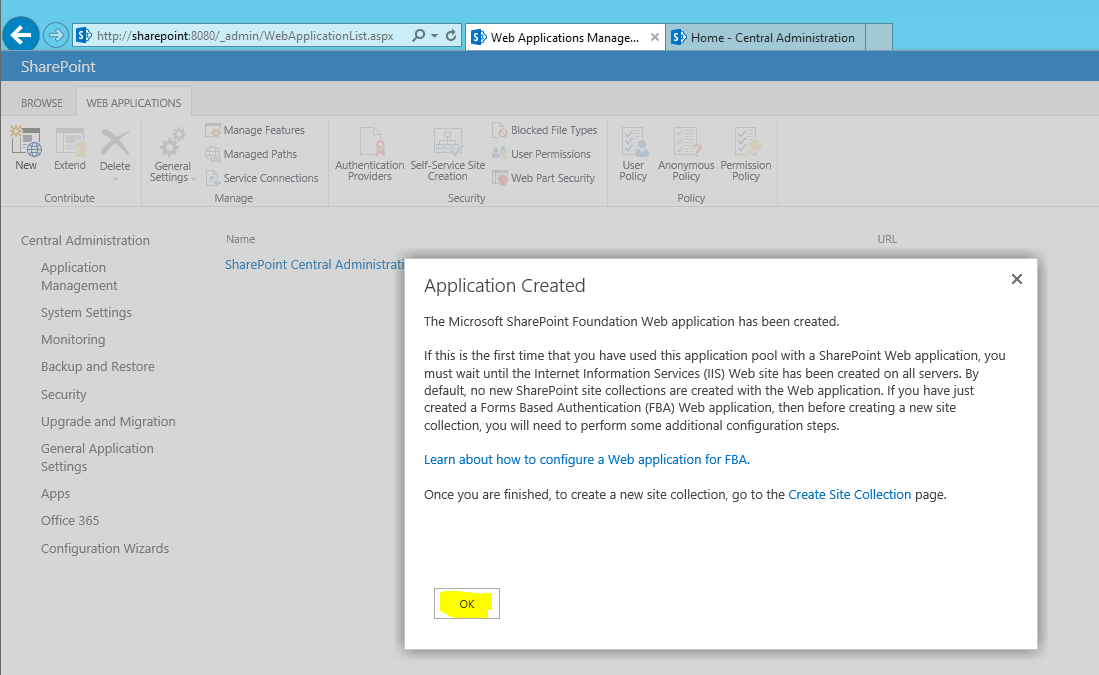Click the Authentication Providers icon
This screenshot has height=675, width=1099.
pos(370,142)
